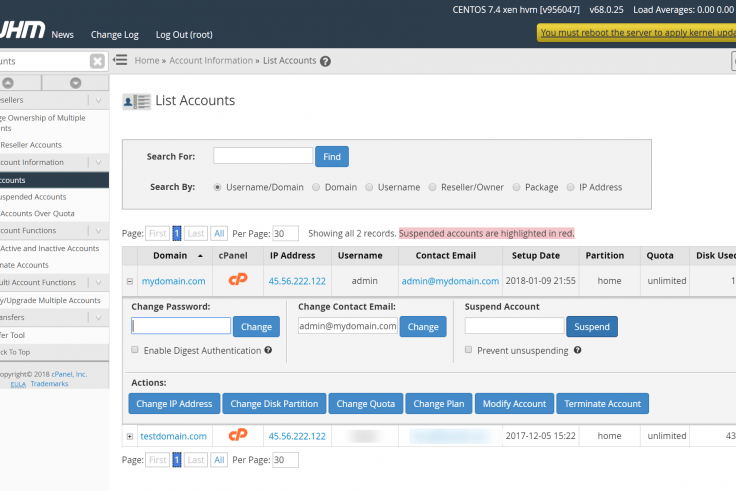Click Change IP Address button
The image size is (736, 491).
pos(174,404)
